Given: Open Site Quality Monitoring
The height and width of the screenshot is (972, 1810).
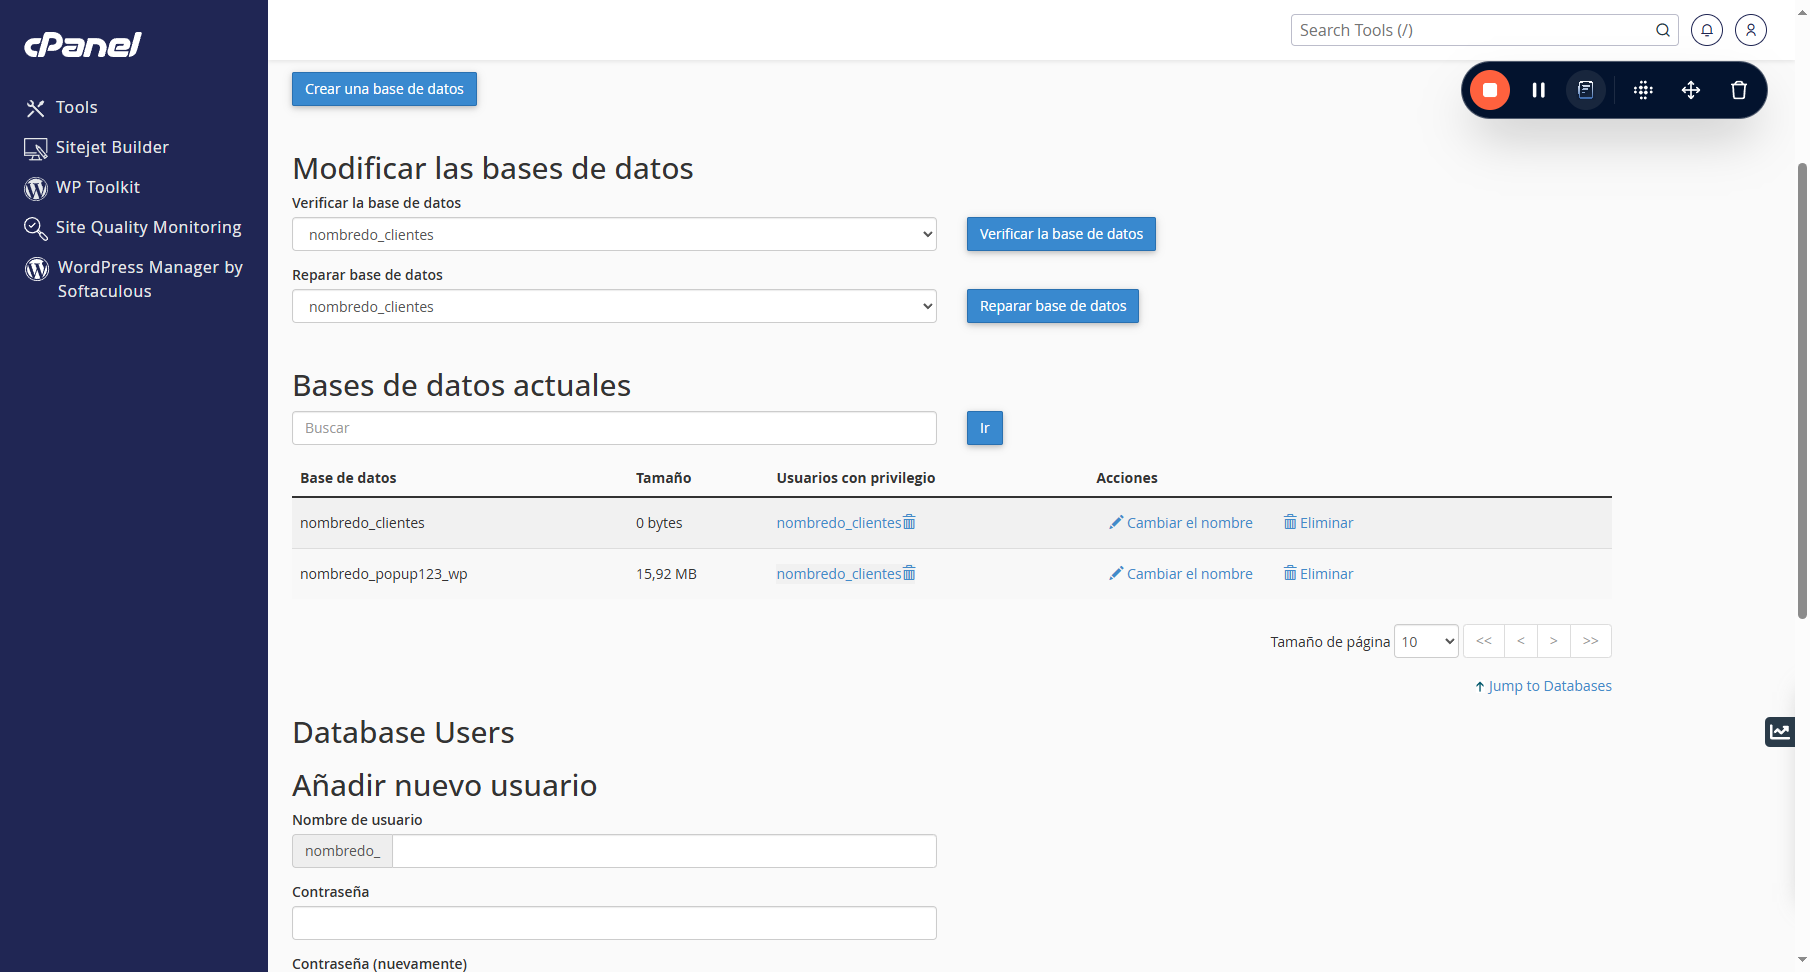Looking at the screenshot, I should [x=133, y=227].
